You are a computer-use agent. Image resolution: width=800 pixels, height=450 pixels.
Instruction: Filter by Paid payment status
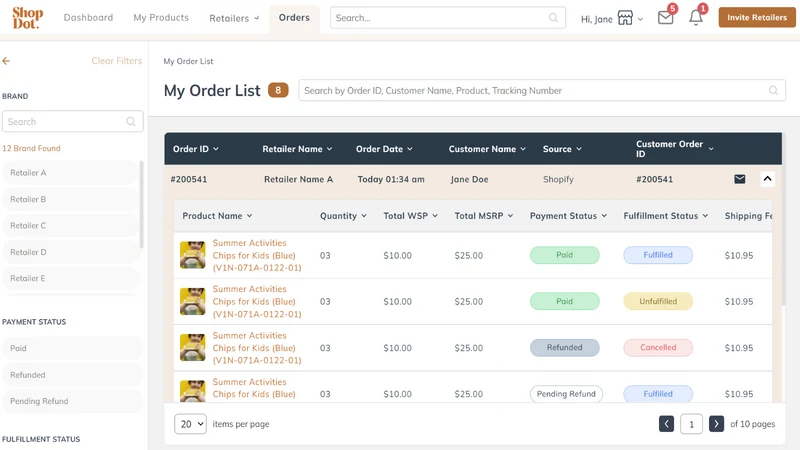pos(72,348)
